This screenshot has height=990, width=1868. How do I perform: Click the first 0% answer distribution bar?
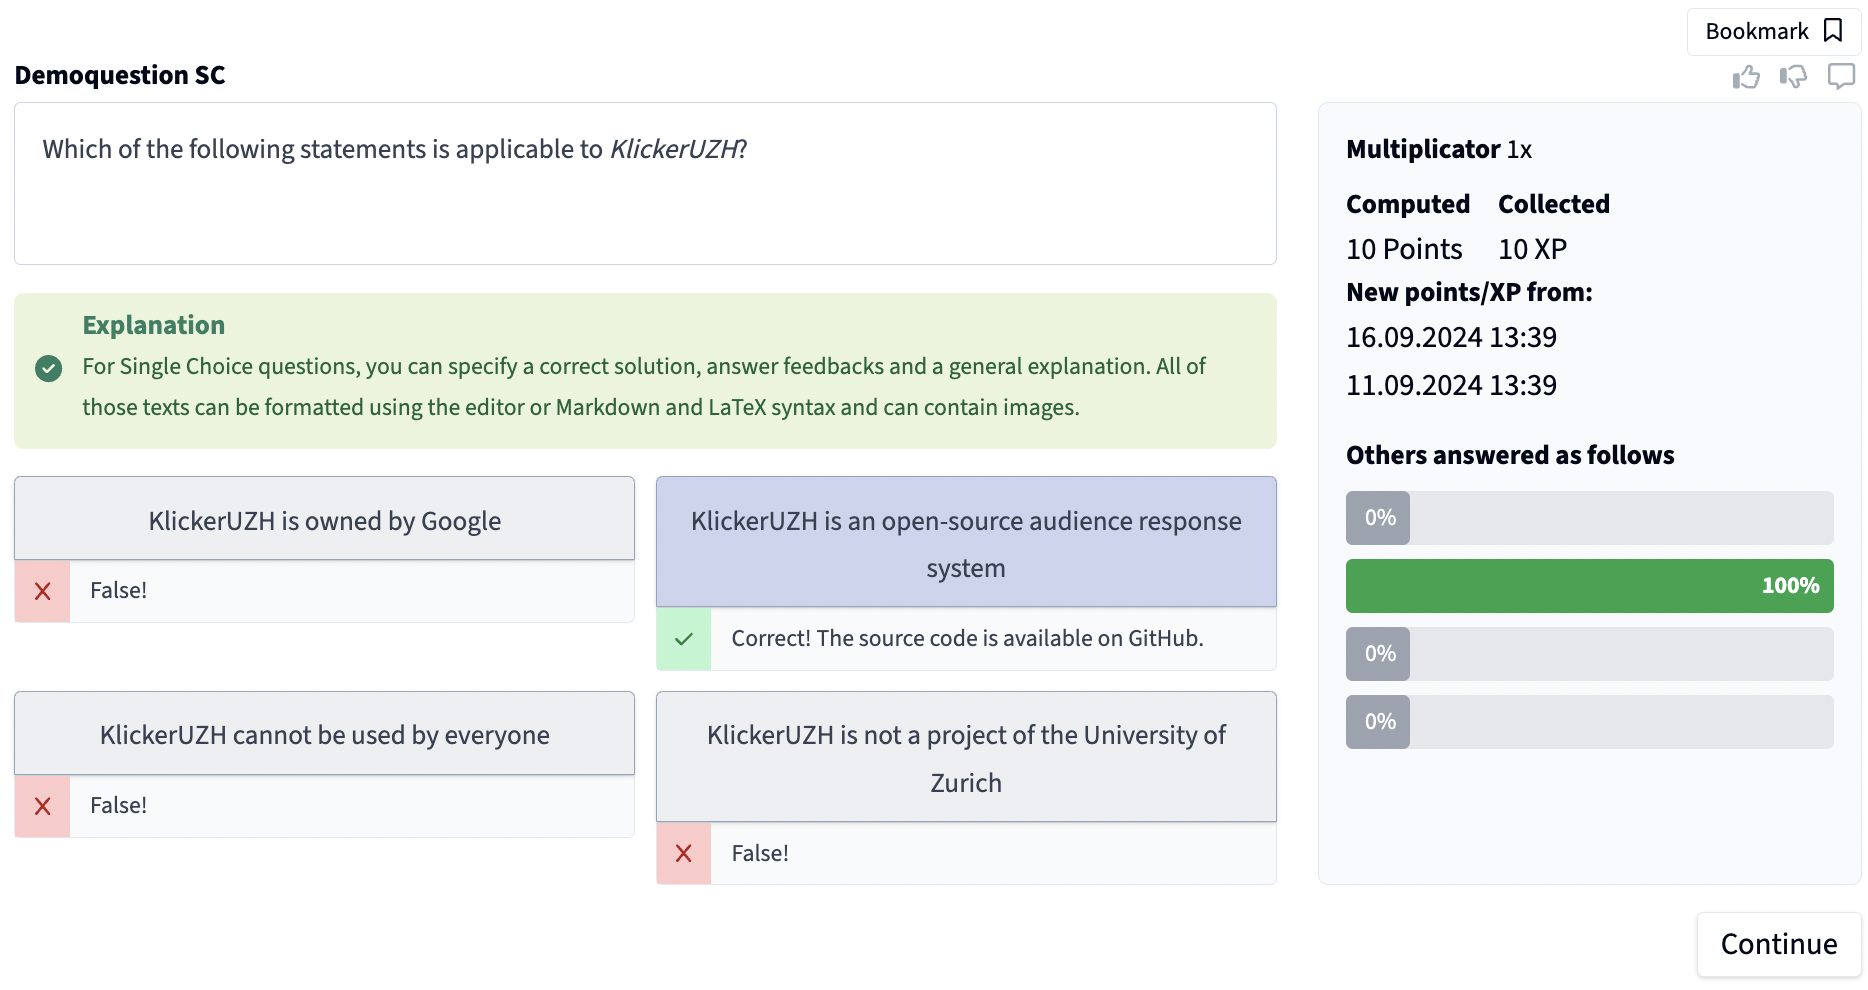coord(1588,518)
